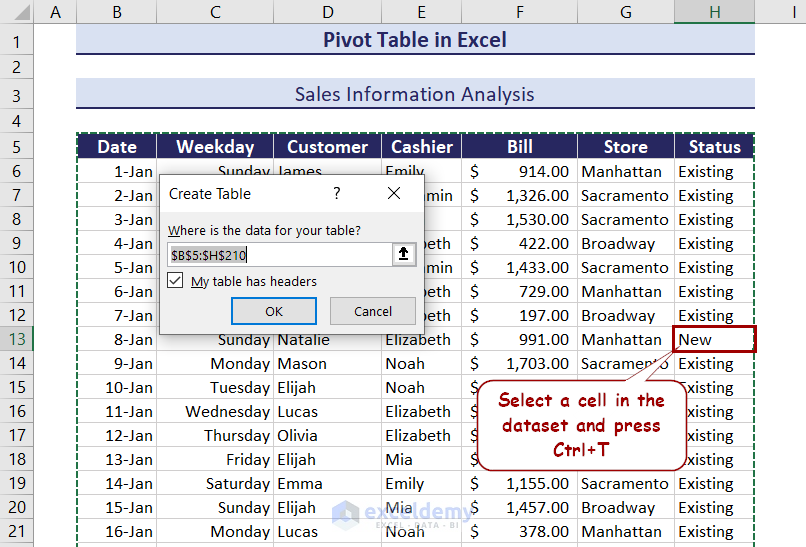The image size is (806, 547).
Task: Select the Sales Information Analysis subtitle cell
Action: [415, 94]
